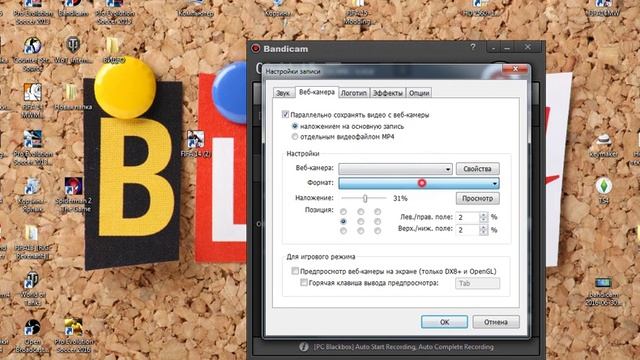
Task: Open the Веб-камера device dropdown
Action: tap(395, 169)
